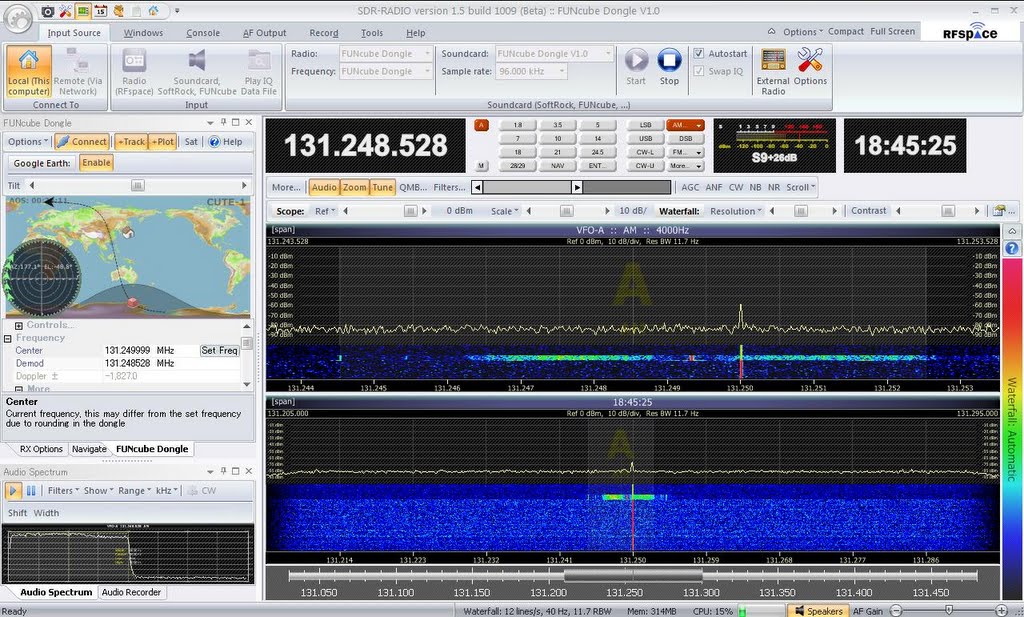
Task: Toggle NB noise blanker
Action: click(x=755, y=187)
